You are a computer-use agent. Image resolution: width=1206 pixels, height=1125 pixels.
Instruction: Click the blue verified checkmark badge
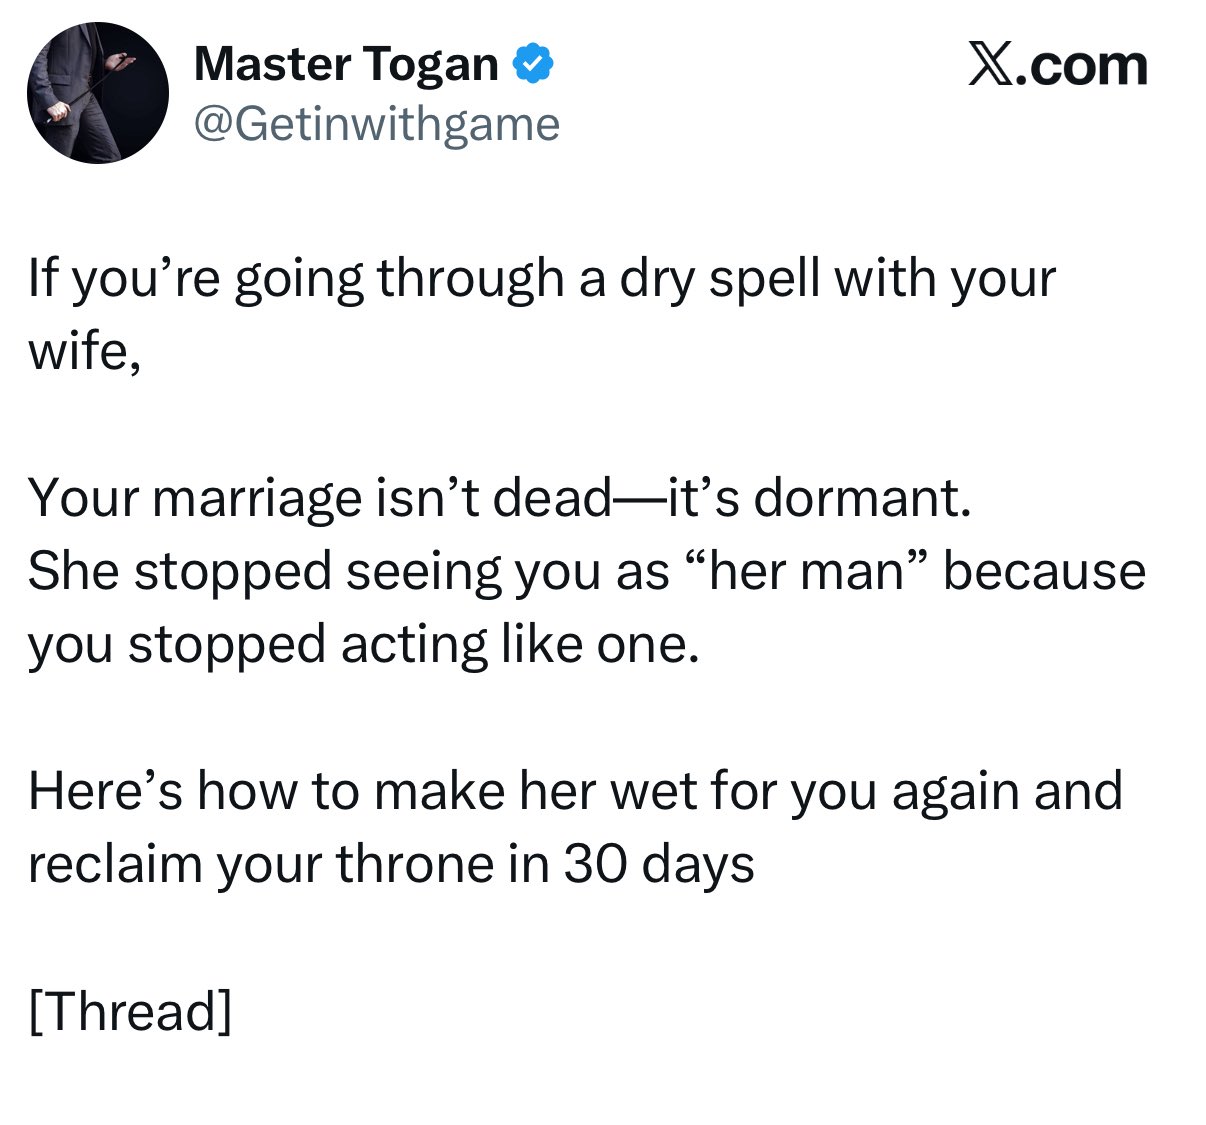click(x=533, y=65)
